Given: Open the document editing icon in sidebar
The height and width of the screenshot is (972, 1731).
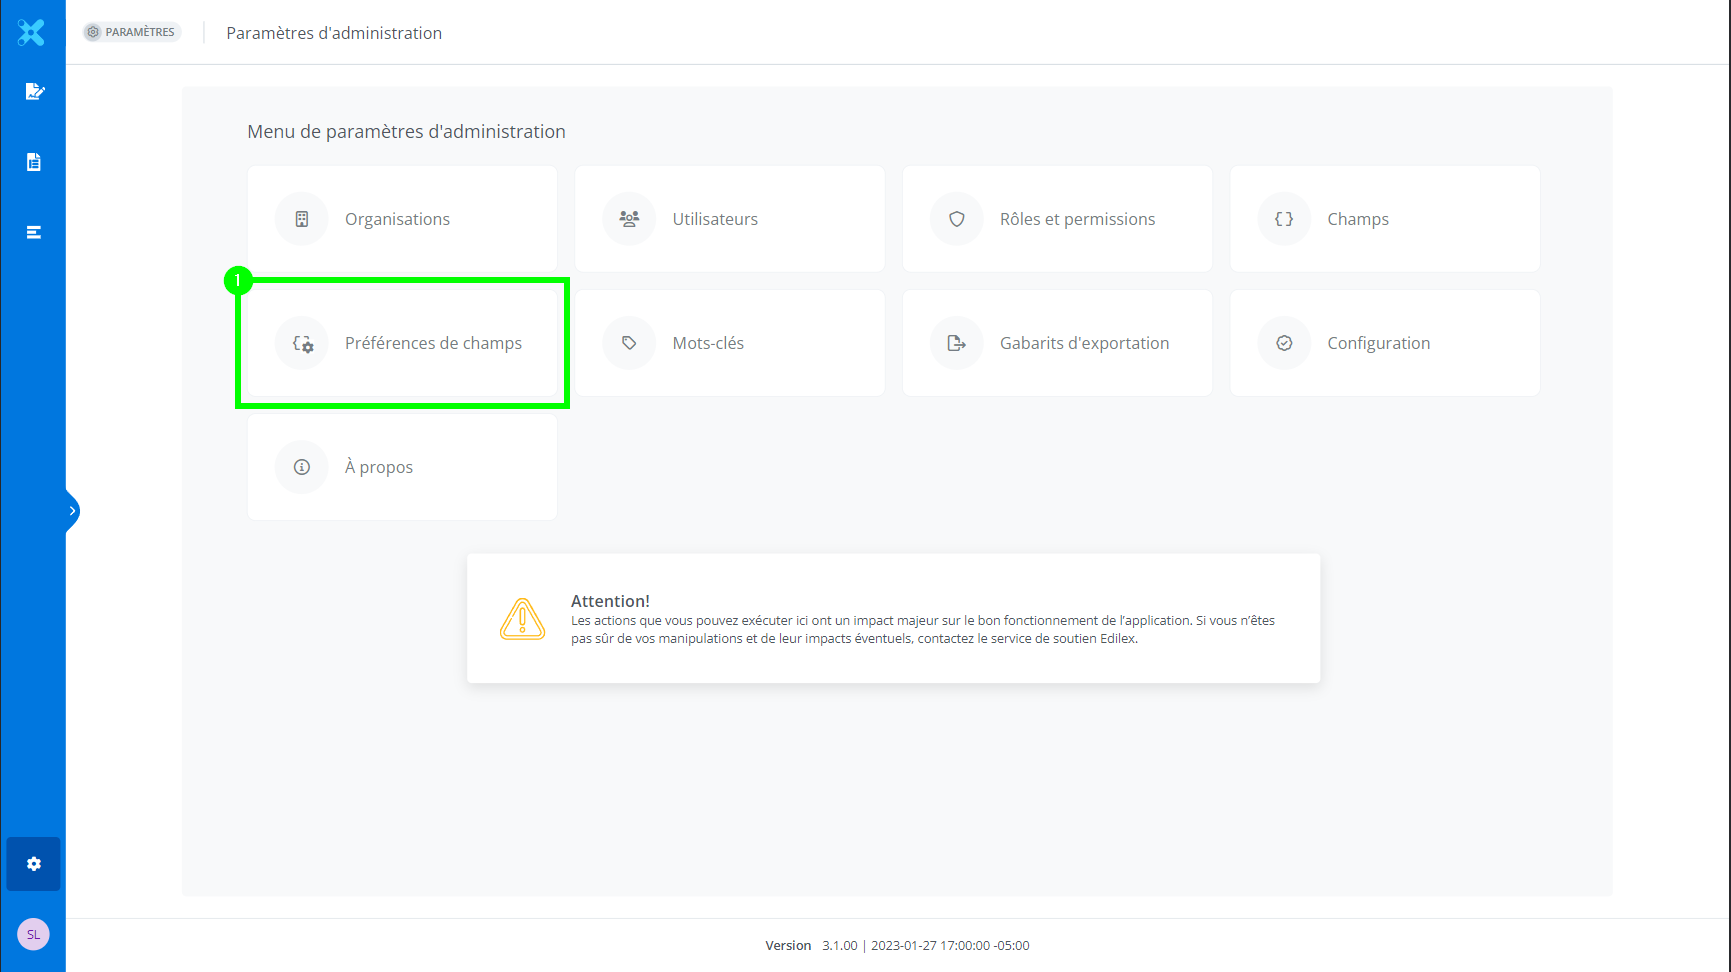Looking at the screenshot, I should pyautogui.click(x=34, y=92).
